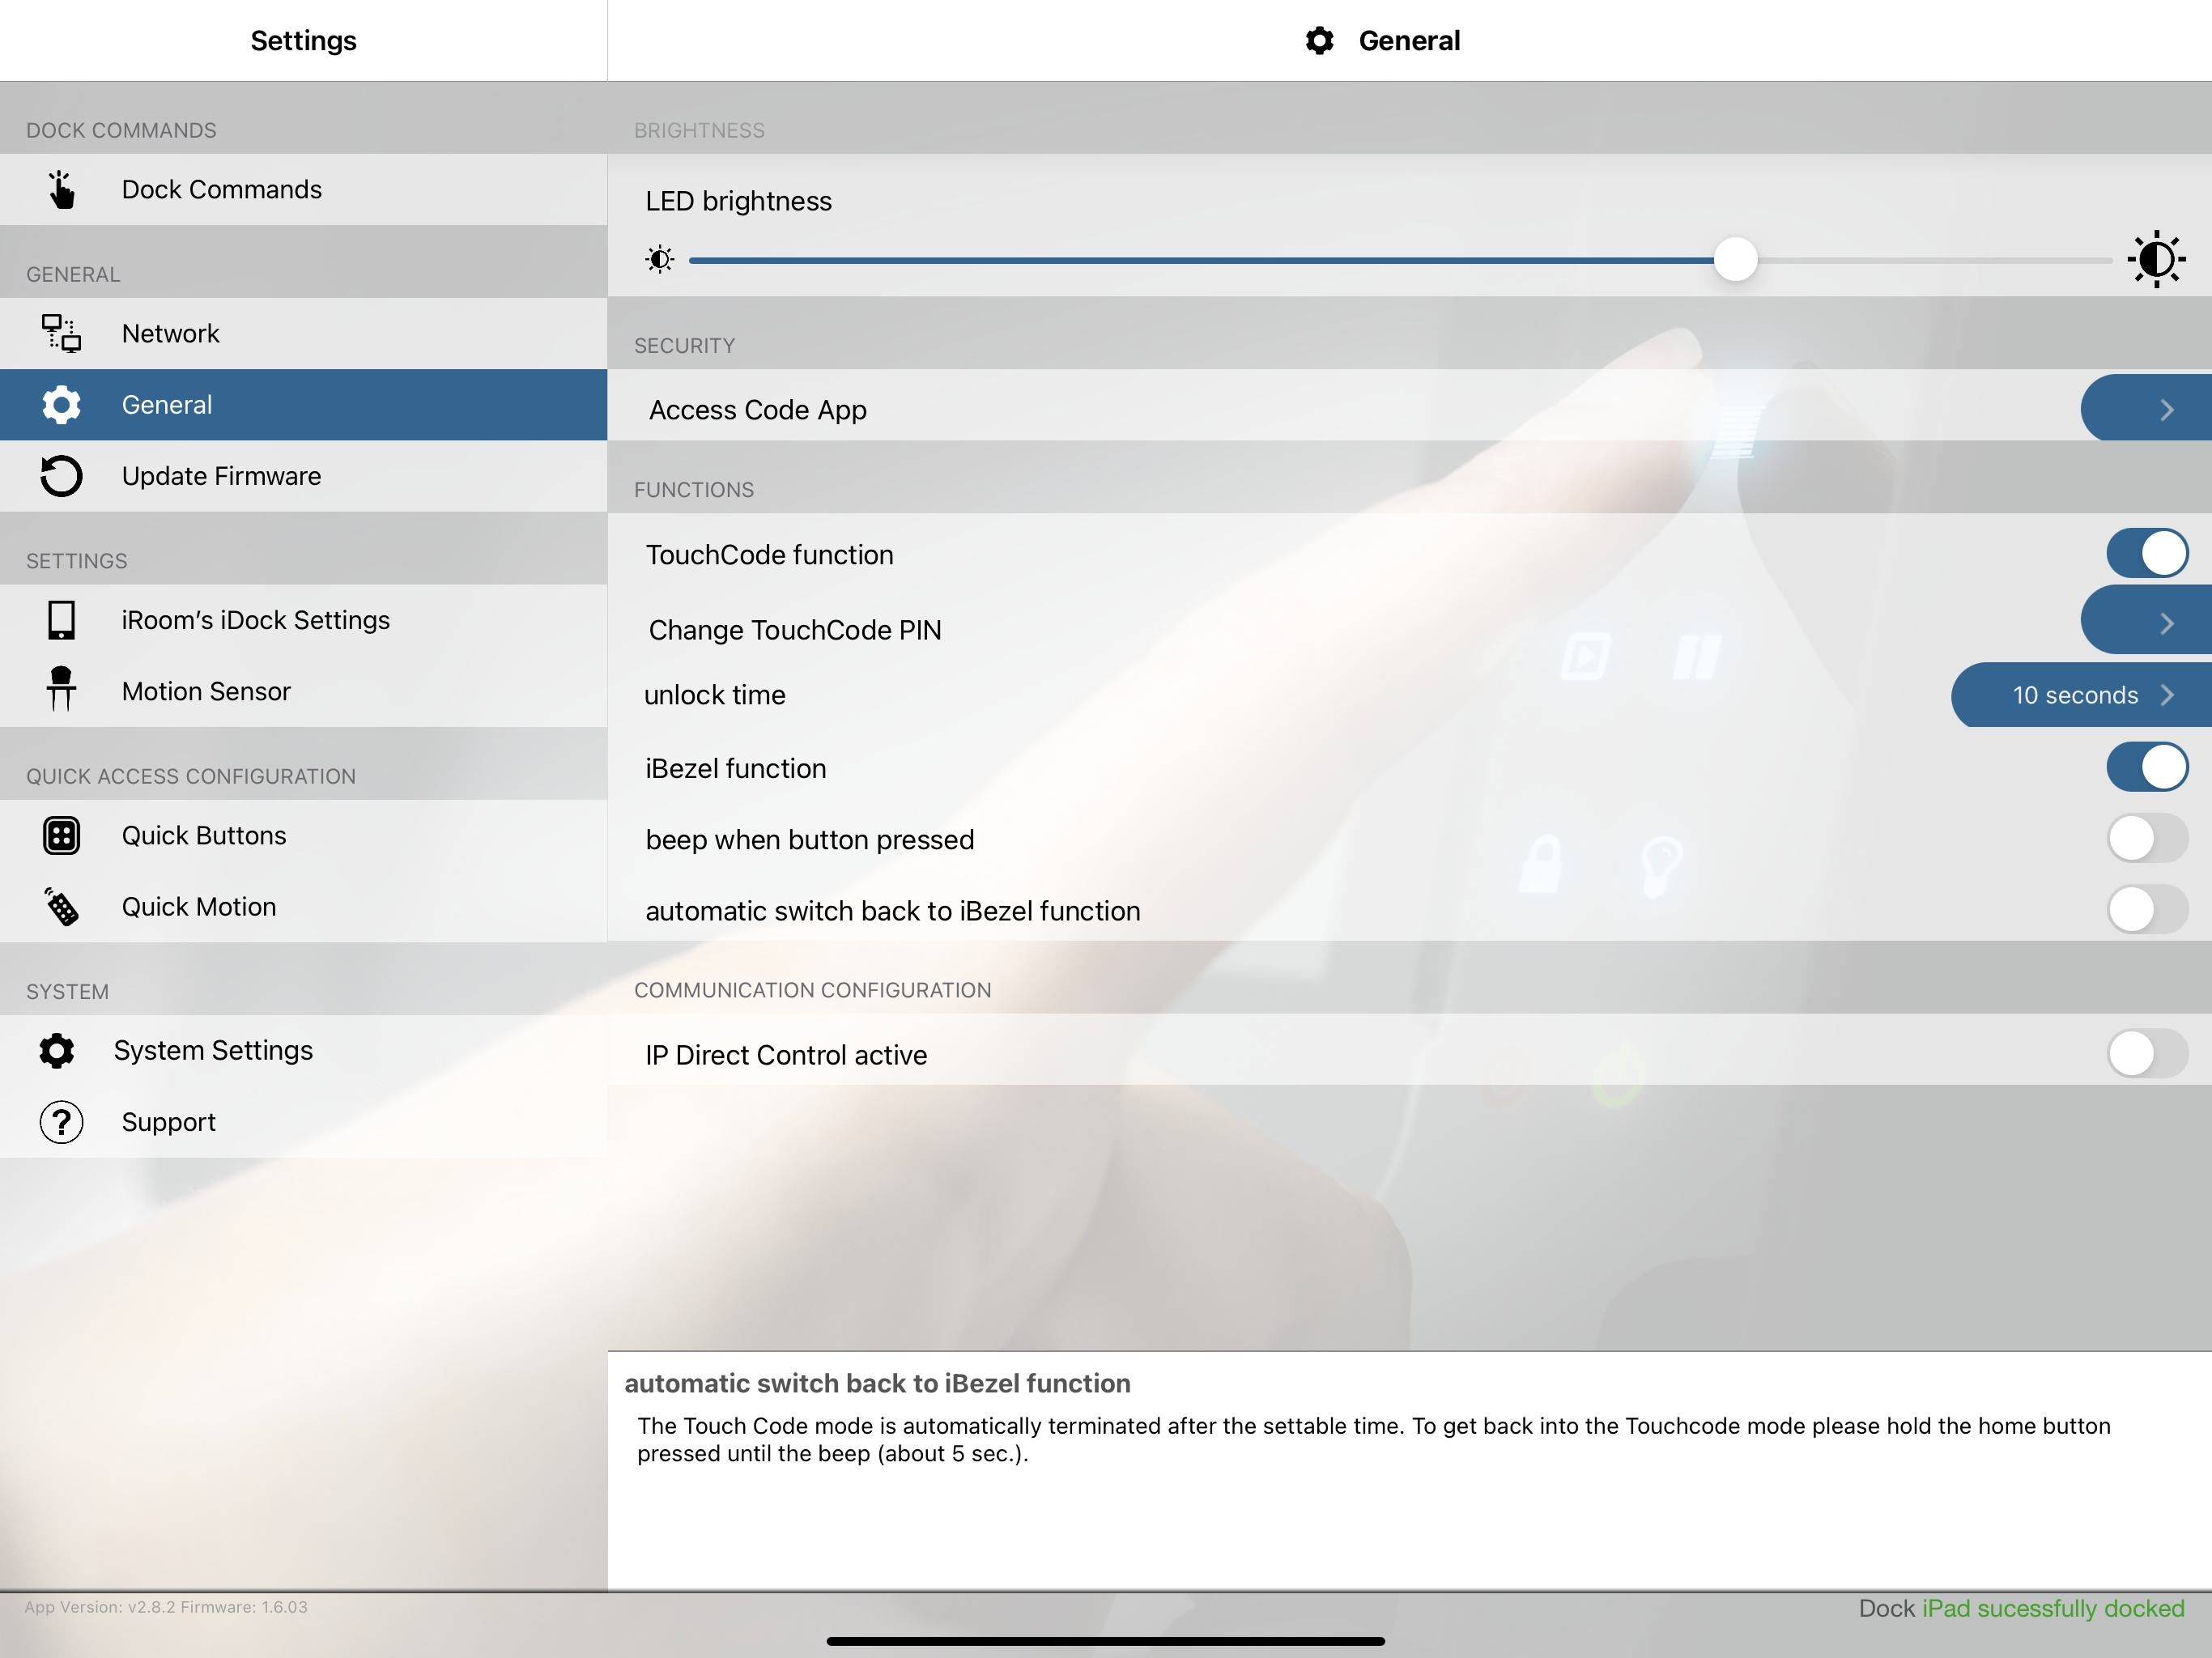2212x1658 pixels.
Task: Tap the App Version Firmware text
Action: click(166, 1607)
